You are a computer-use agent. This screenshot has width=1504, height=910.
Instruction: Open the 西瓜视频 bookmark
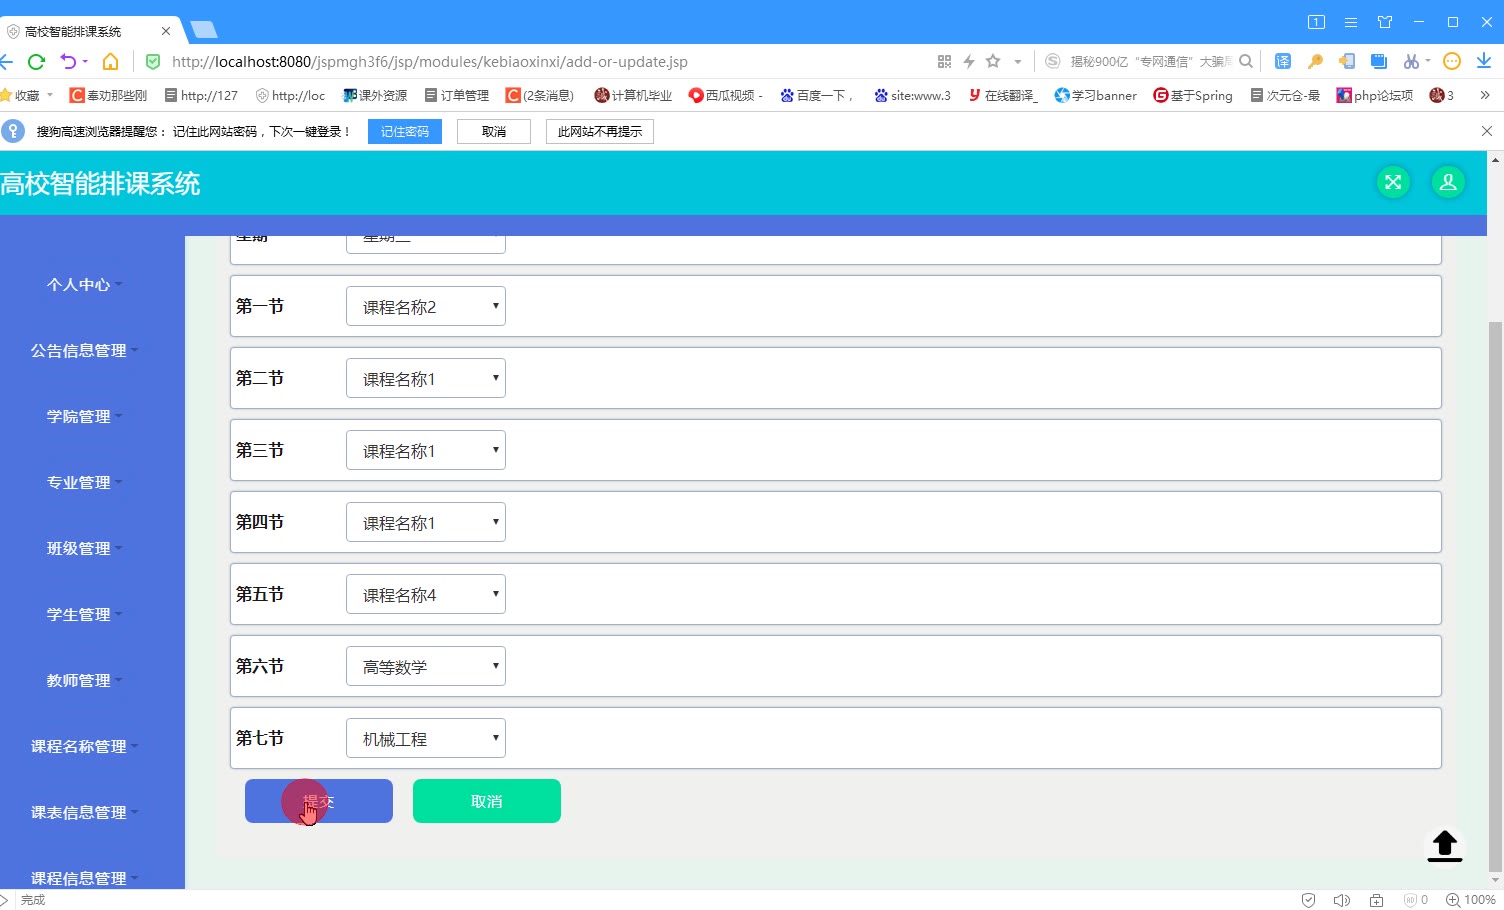(x=726, y=95)
